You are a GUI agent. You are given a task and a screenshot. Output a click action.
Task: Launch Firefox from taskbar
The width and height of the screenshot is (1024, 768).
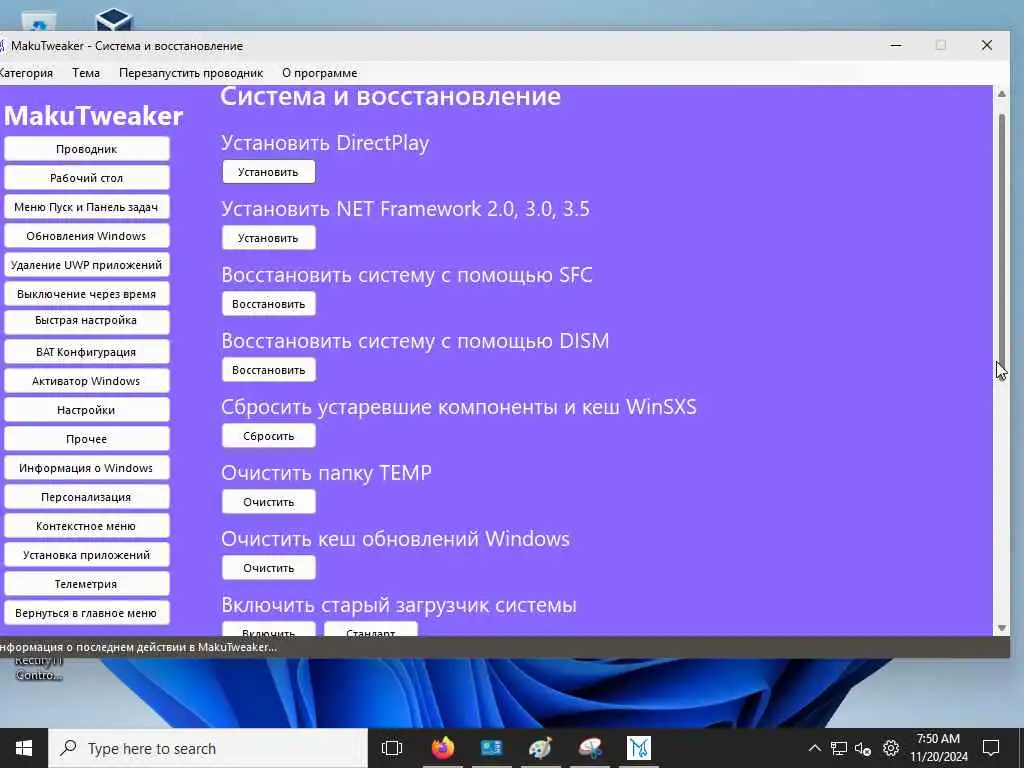coord(443,748)
